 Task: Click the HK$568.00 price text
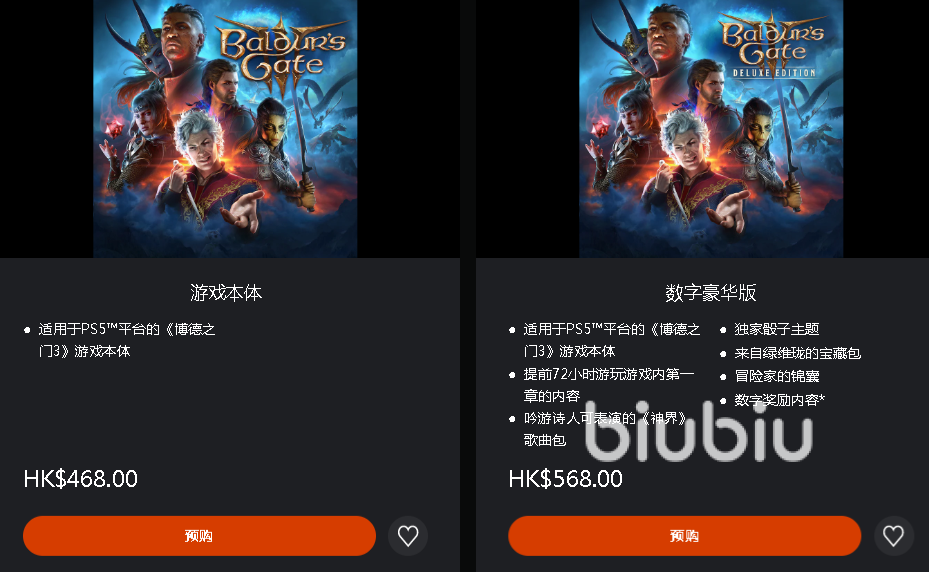[566, 479]
